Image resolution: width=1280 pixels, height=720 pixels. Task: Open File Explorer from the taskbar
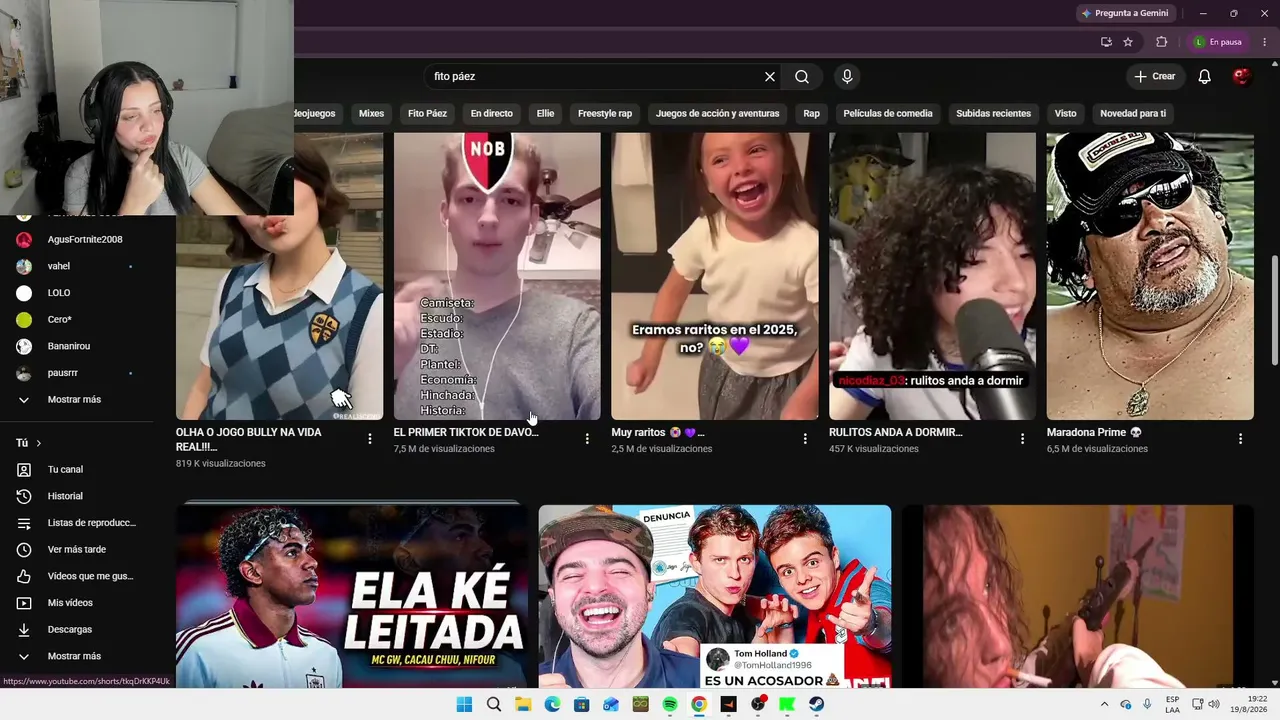523,705
